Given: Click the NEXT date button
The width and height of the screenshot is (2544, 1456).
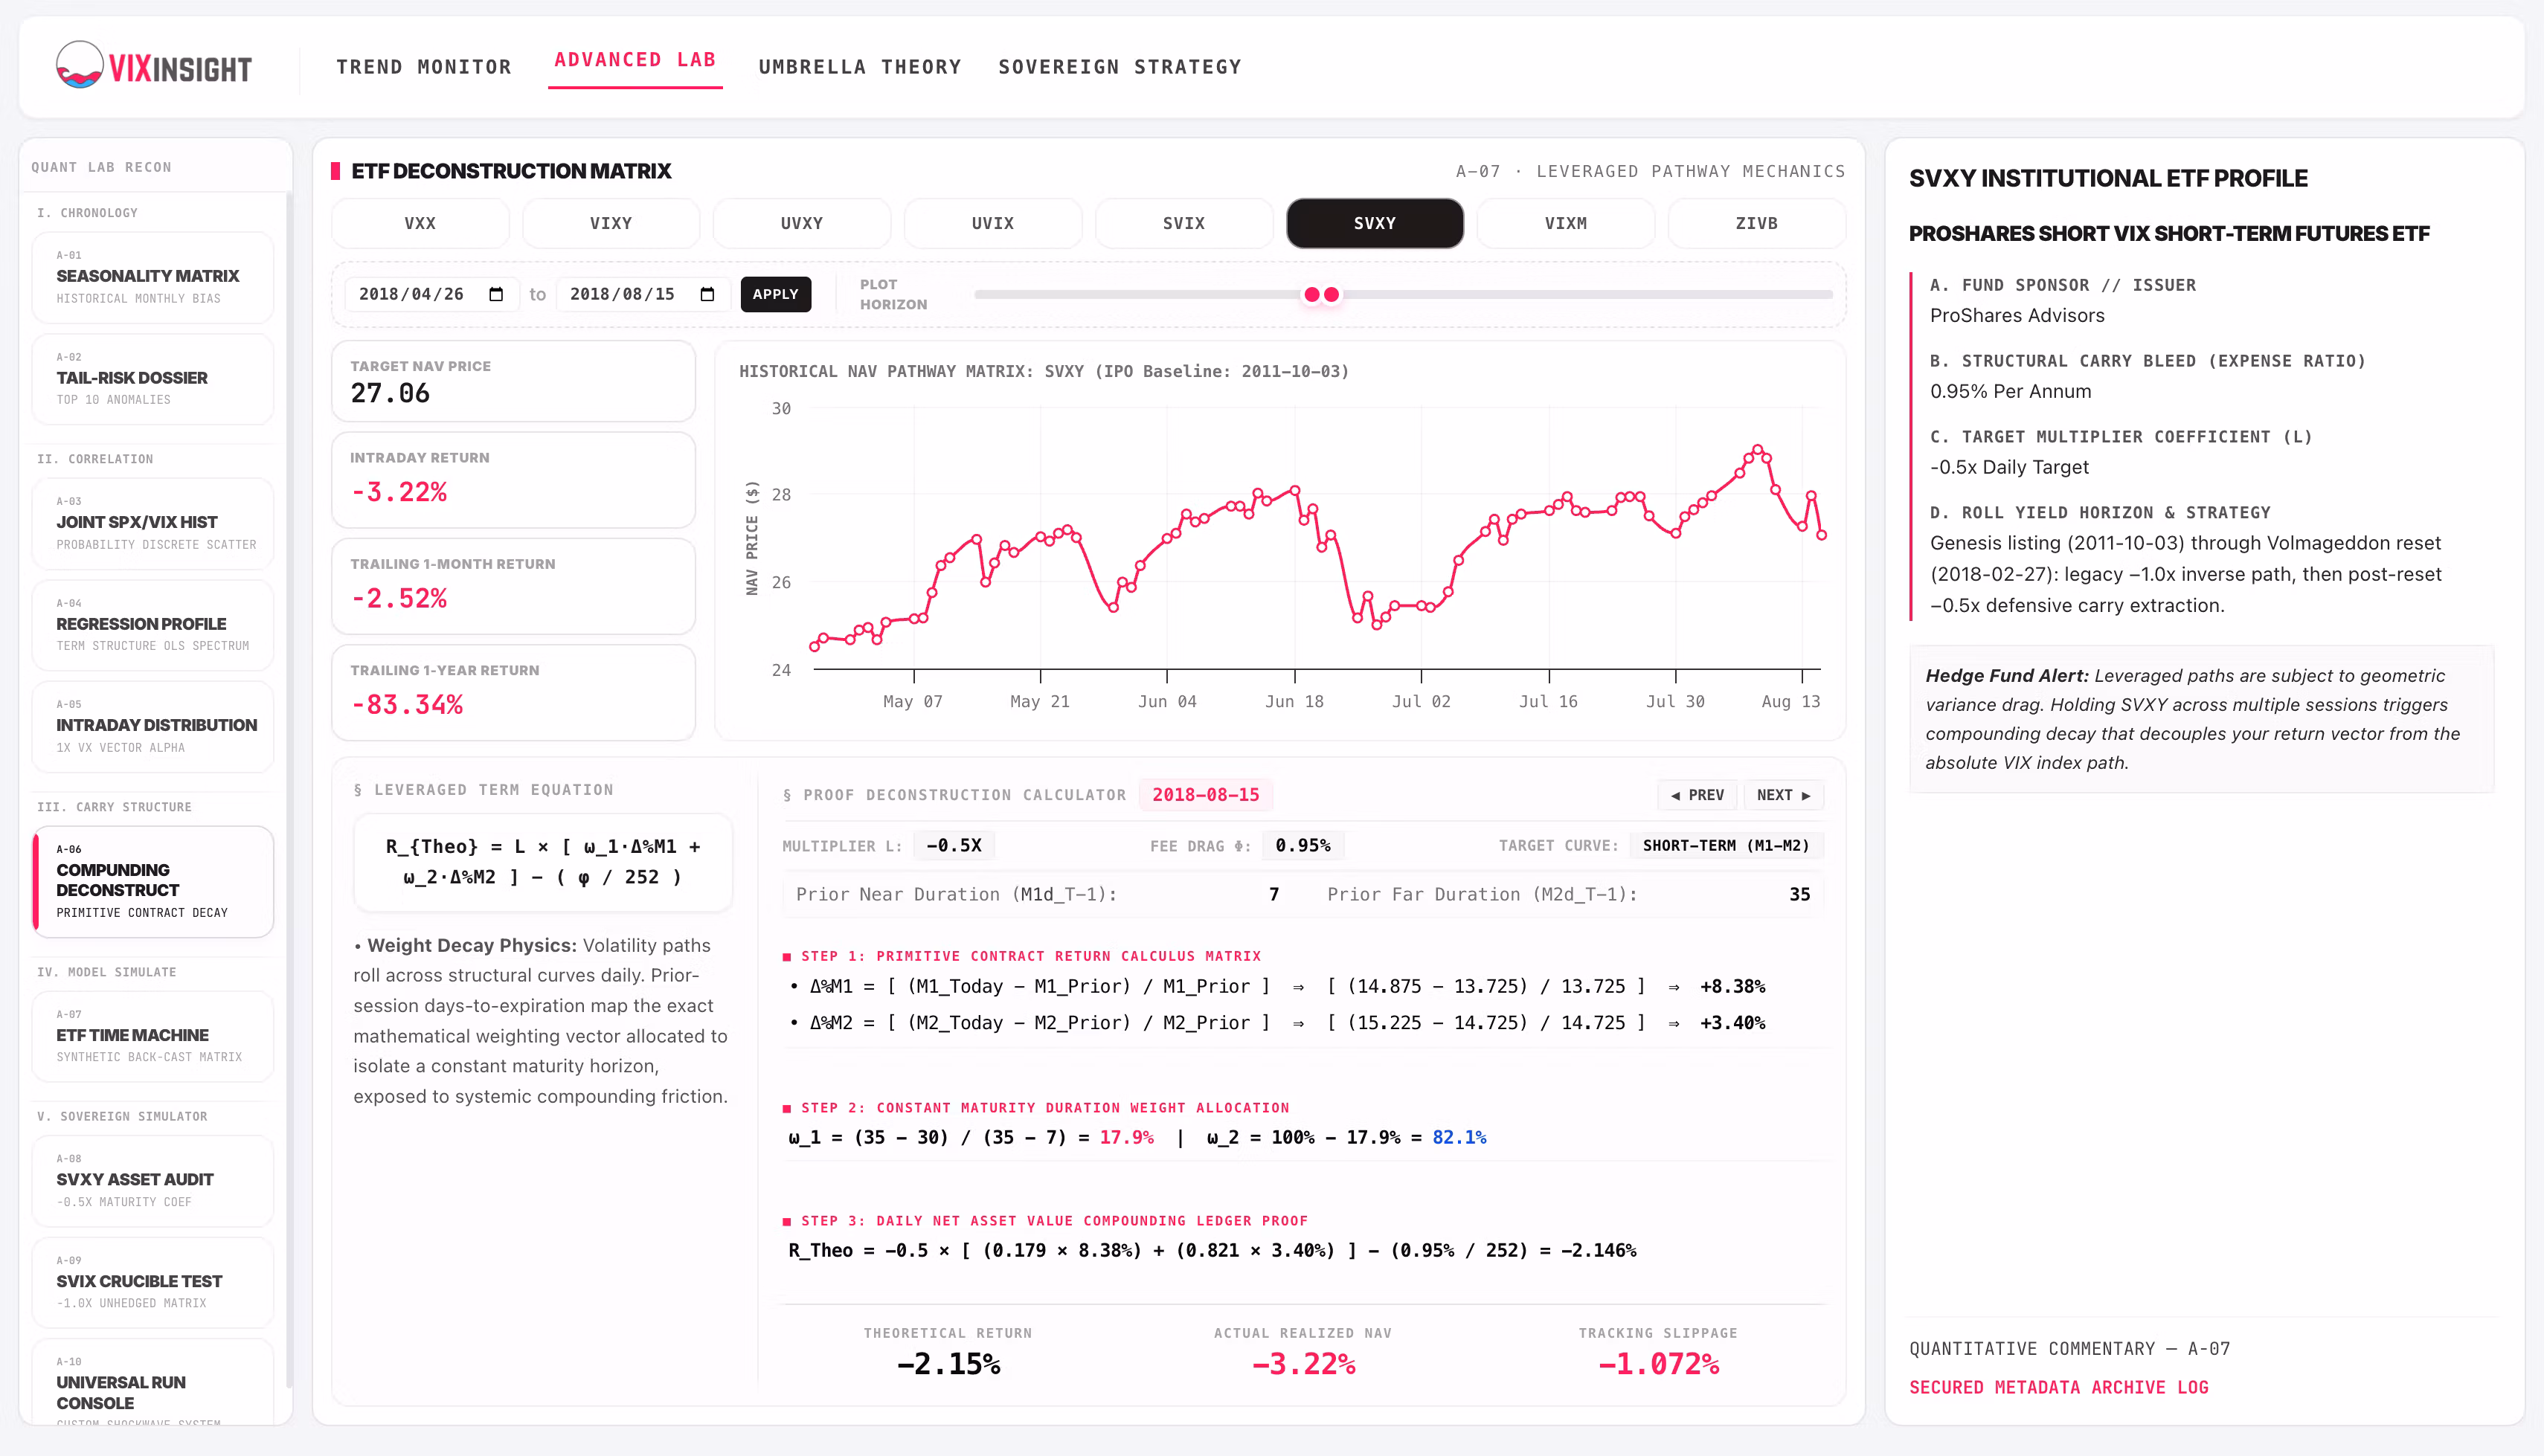Looking at the screenshot, I should [1784, 795].
